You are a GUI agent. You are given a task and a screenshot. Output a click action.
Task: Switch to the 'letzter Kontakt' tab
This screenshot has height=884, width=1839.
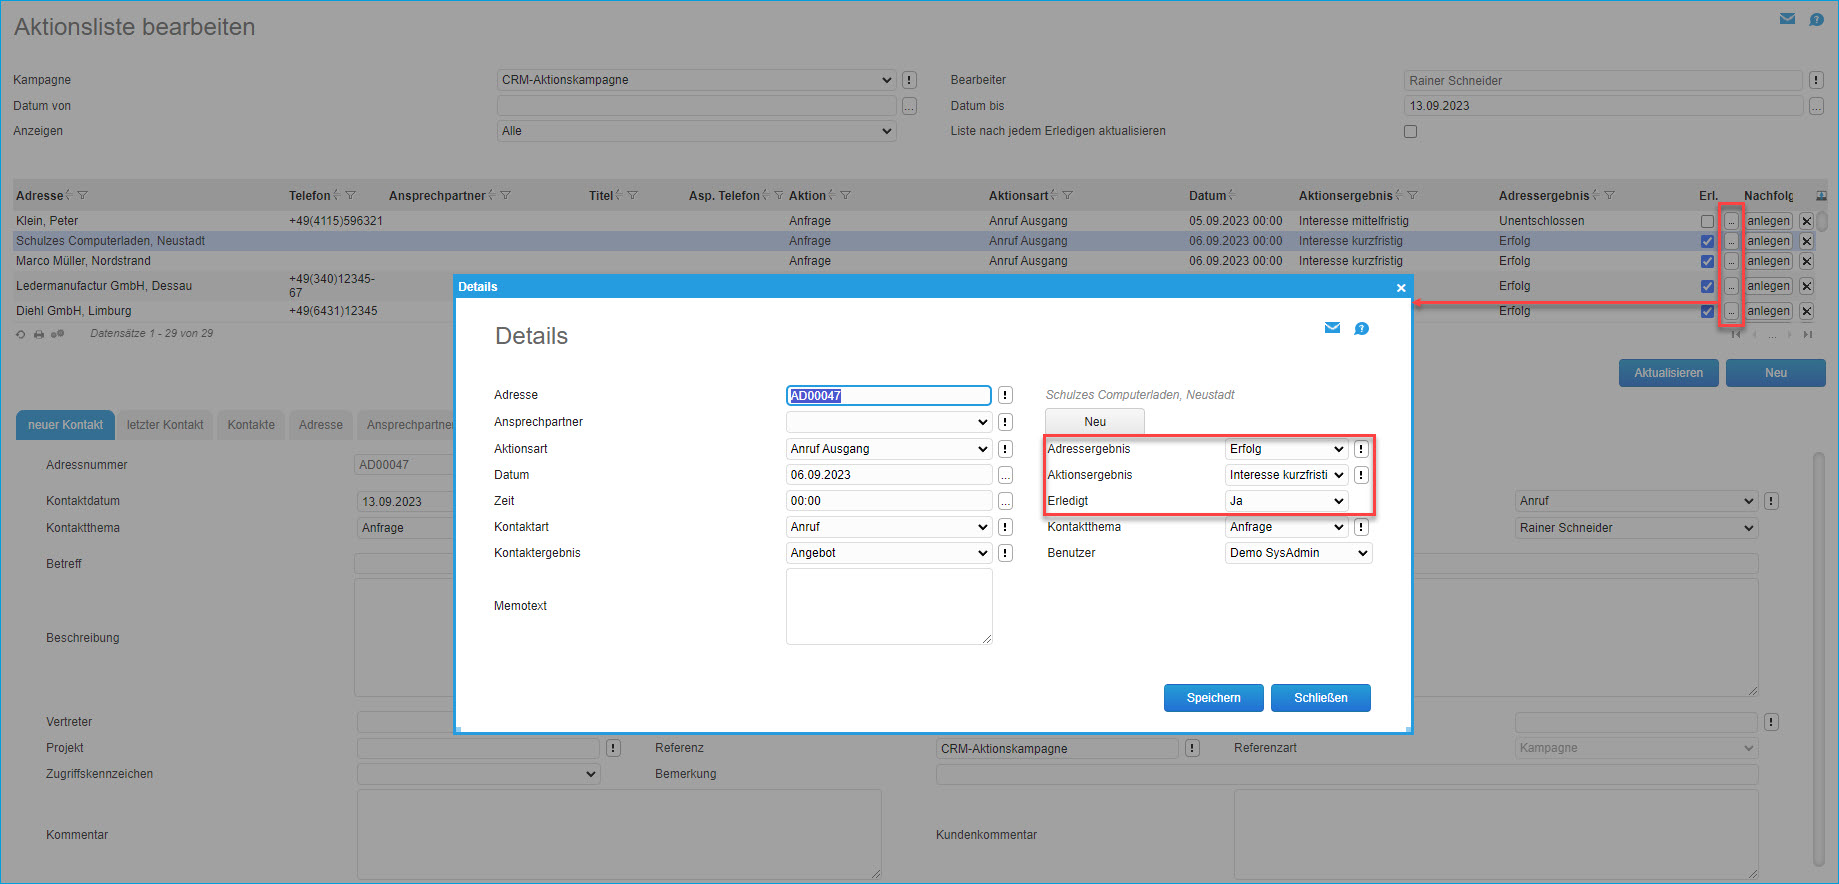coord(165,425)
